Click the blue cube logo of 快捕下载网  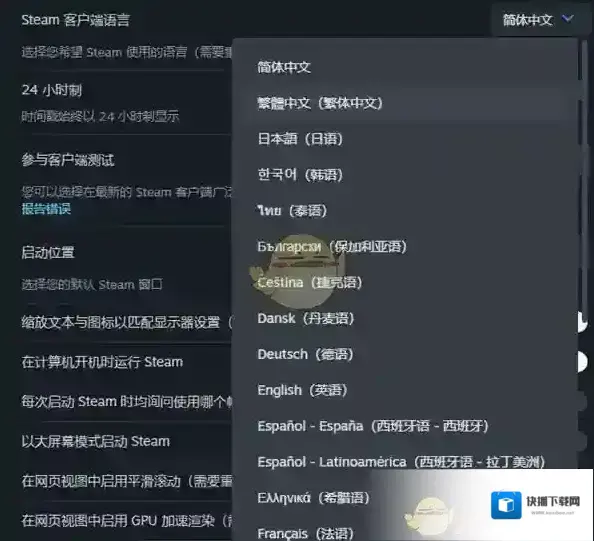[x=506, y=505]
